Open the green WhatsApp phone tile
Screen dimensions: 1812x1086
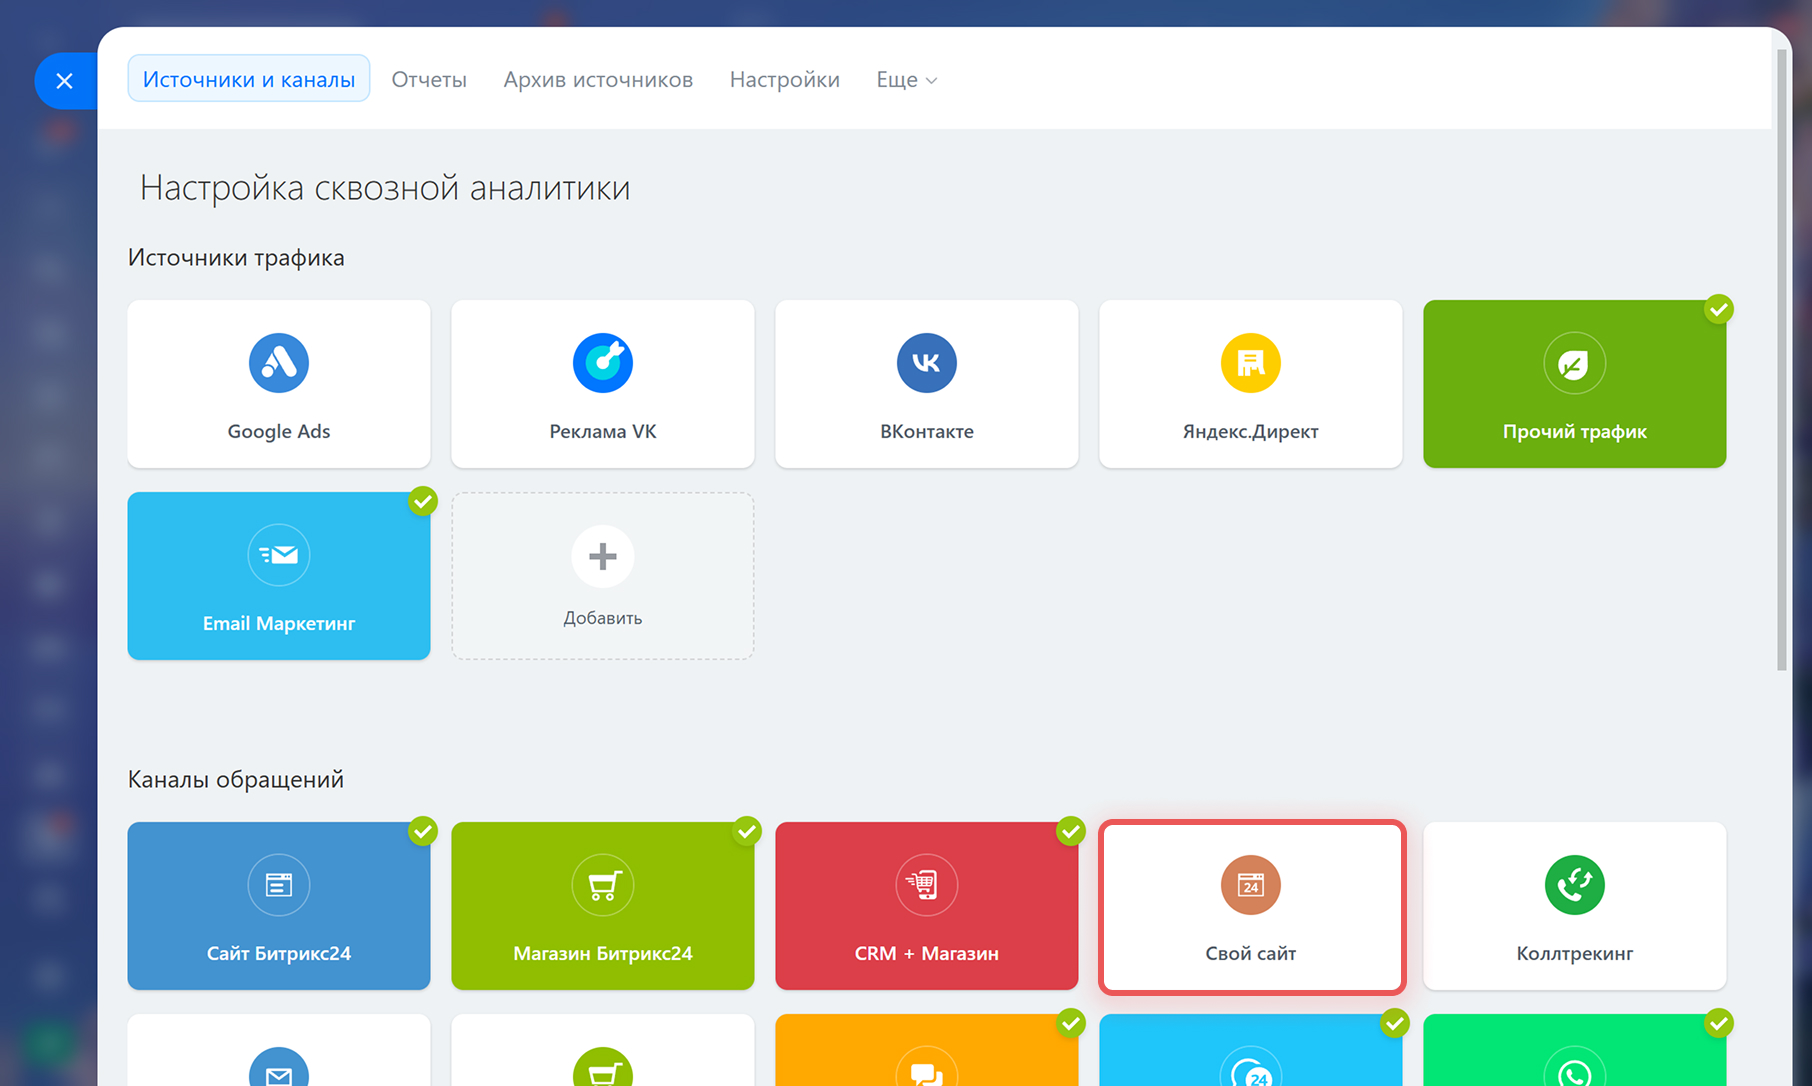(1575, 1050)
